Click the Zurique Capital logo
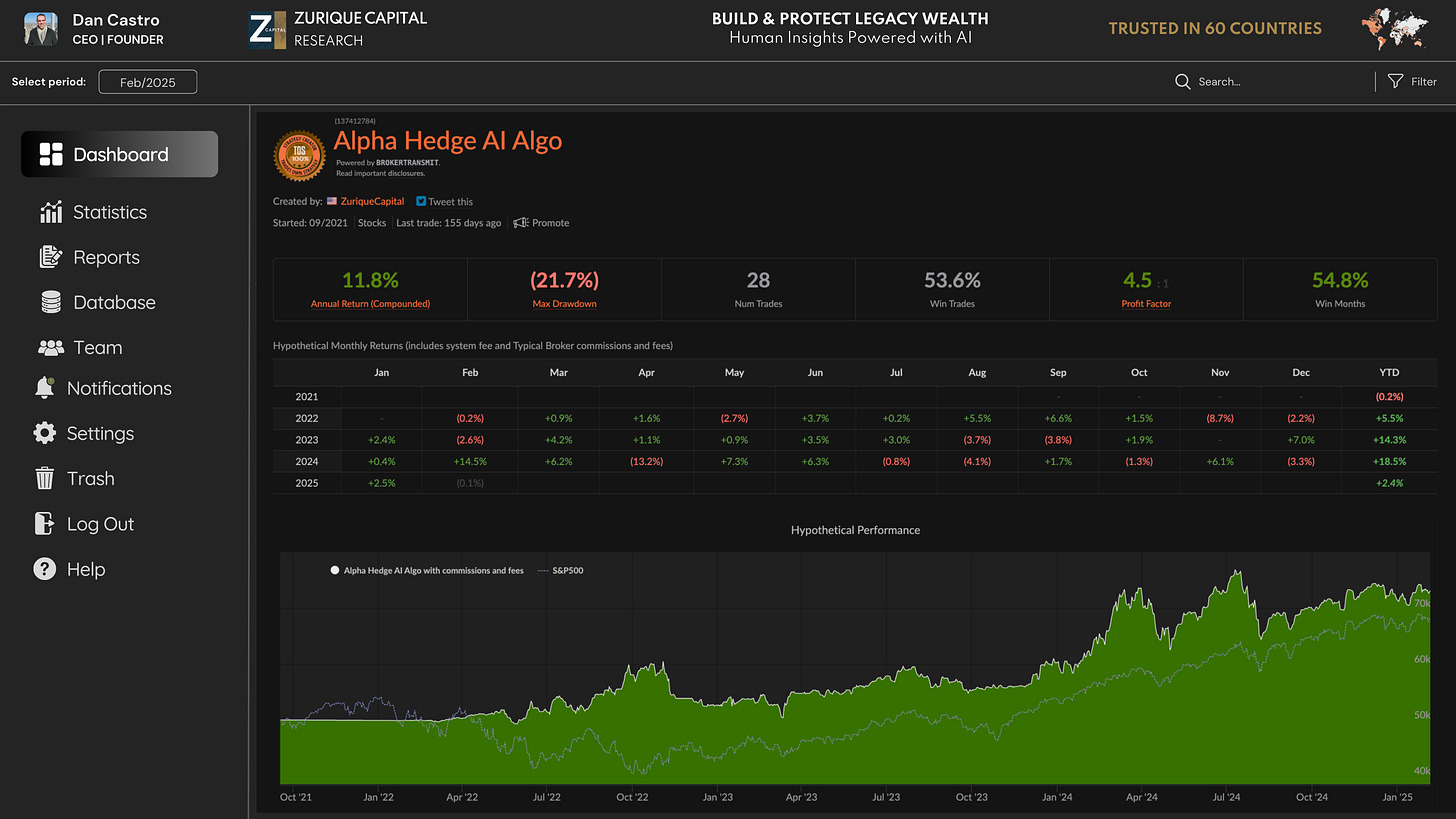This screenshot has width=1456, height=819. [267, 30]
